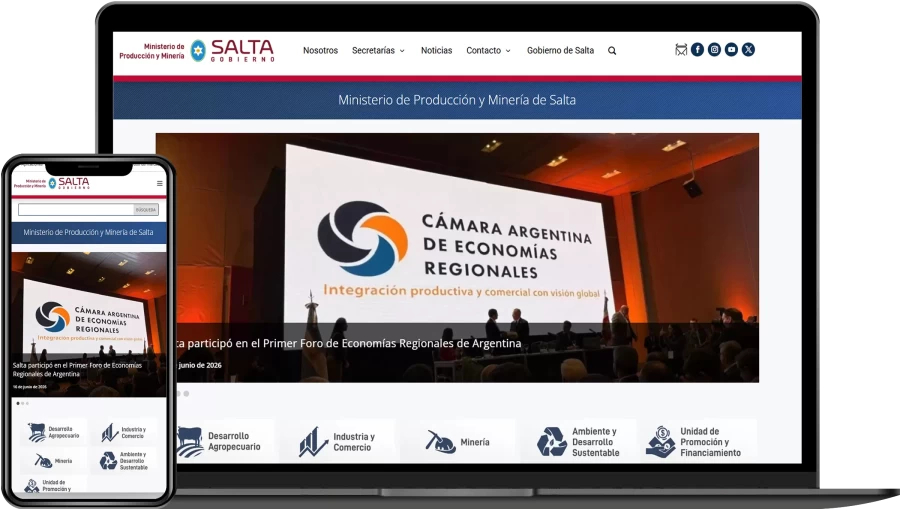The image size is (900, 509).
Task: Tap the Desarrollo Agropecuario label on phone
Action: coord(64,432)
